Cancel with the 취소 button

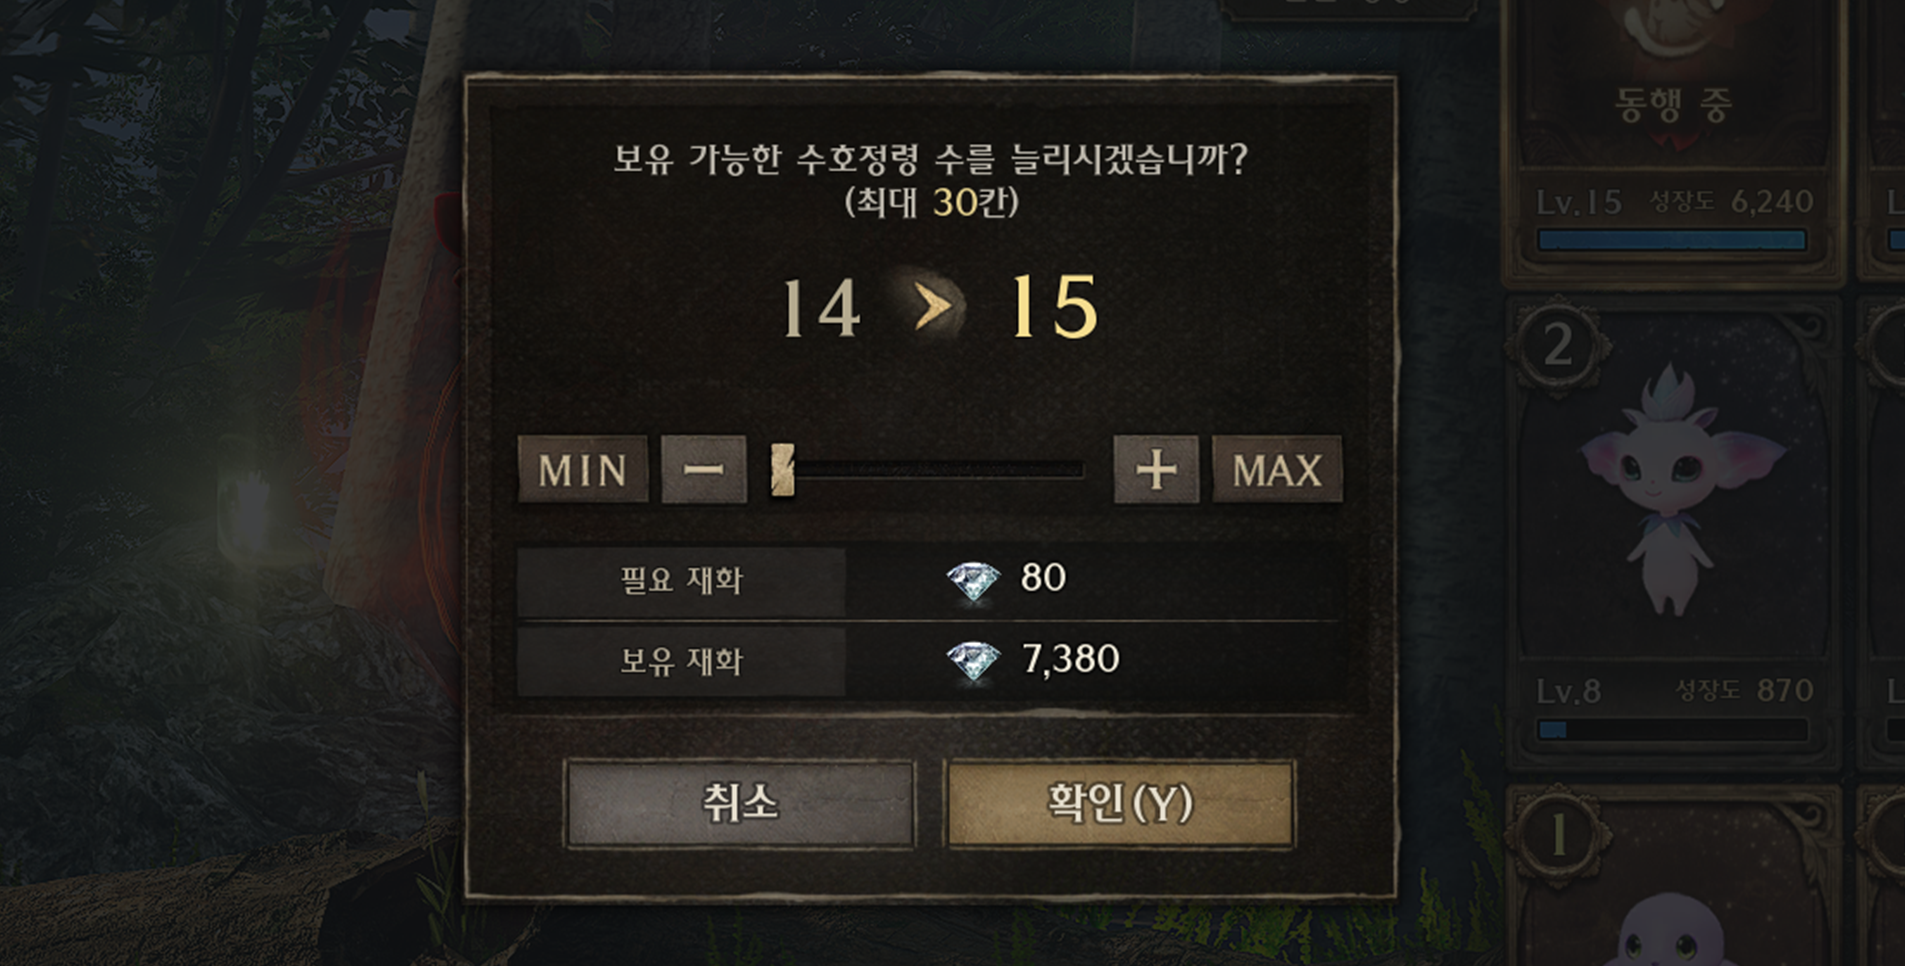tap(740, 804)
